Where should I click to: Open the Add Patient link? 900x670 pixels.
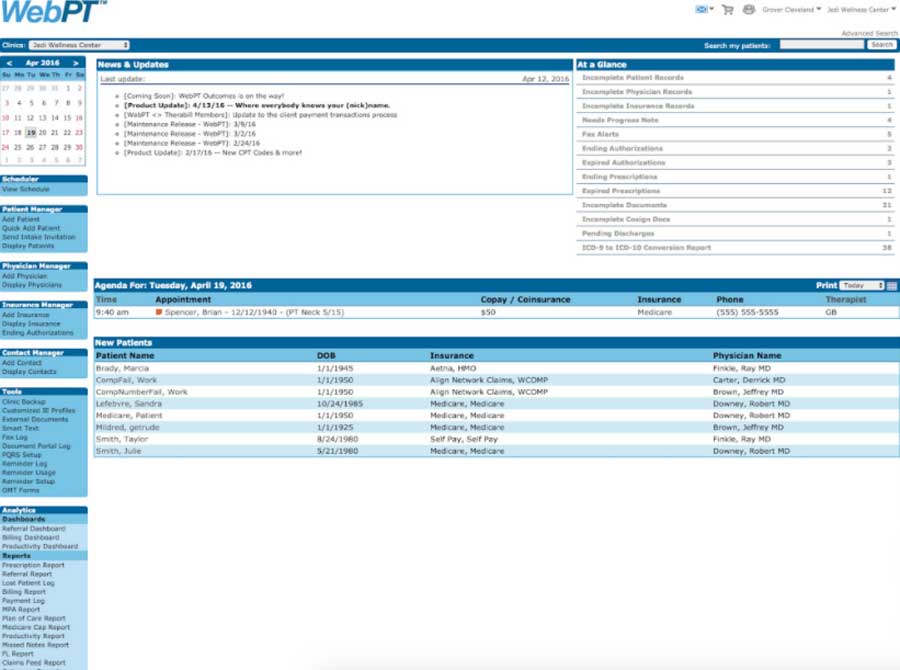coord(22,218)
